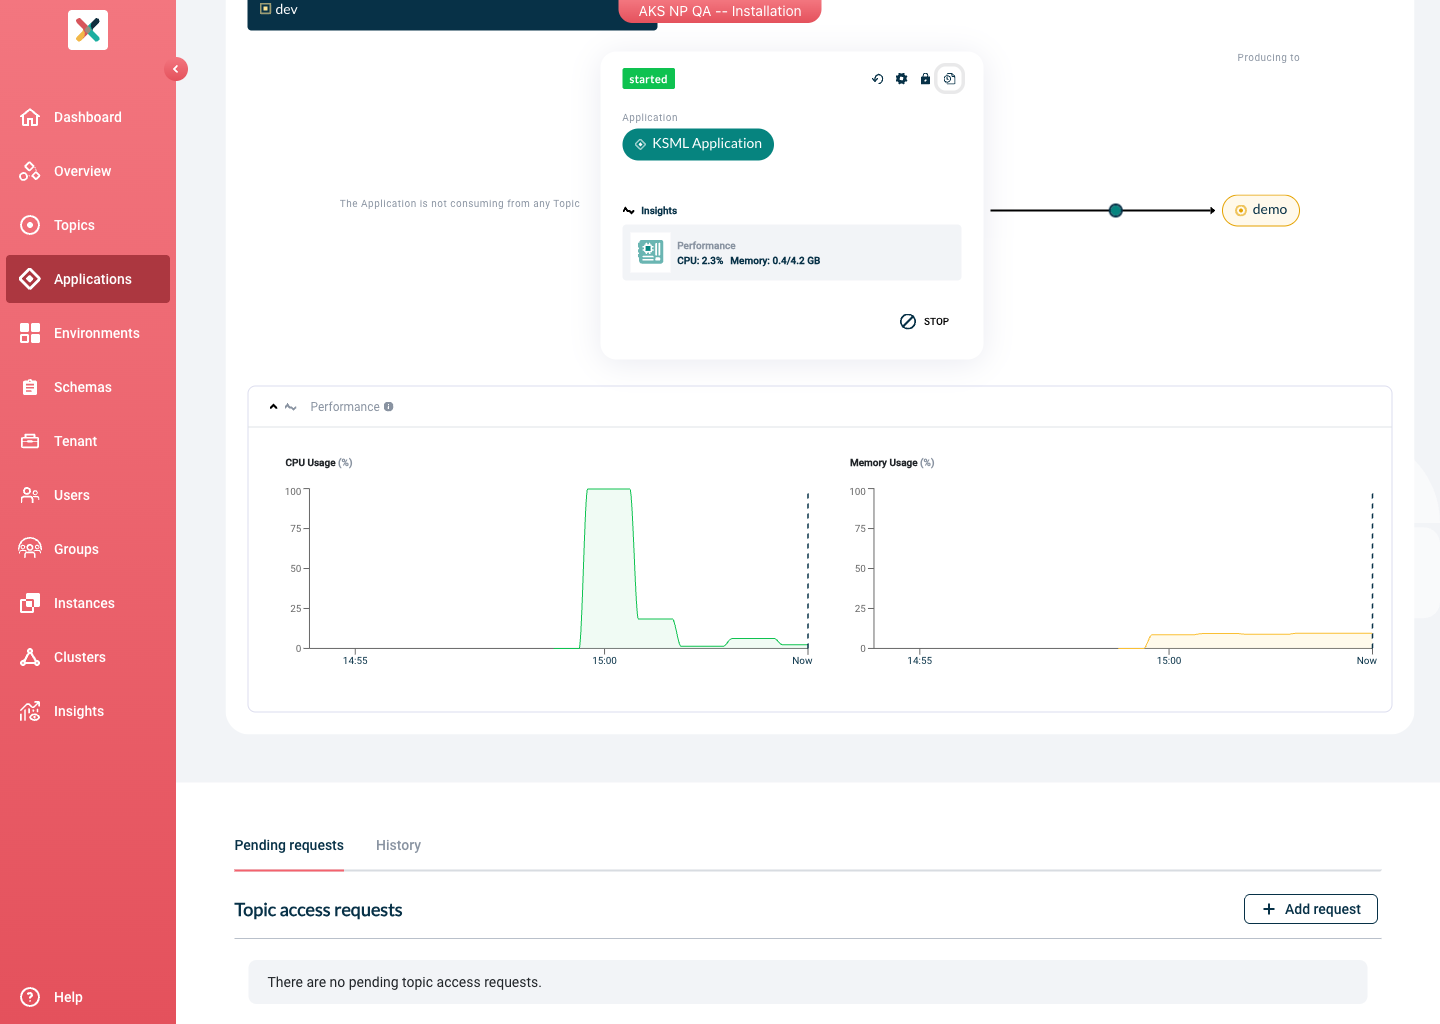This screenshot has width=1440, height=1024.
Task: Collapse the Performance charts panel
Action: point(273,406)
